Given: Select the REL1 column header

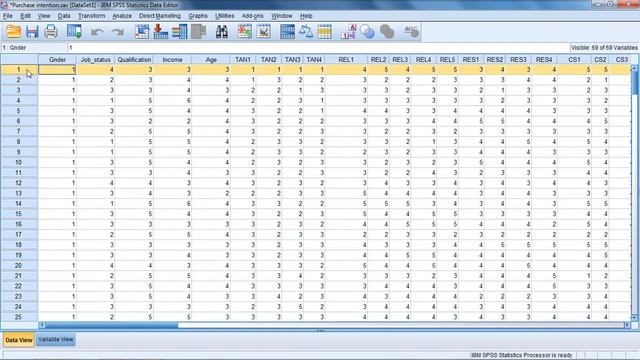Looking at the screenshot, I should (346, 60).
